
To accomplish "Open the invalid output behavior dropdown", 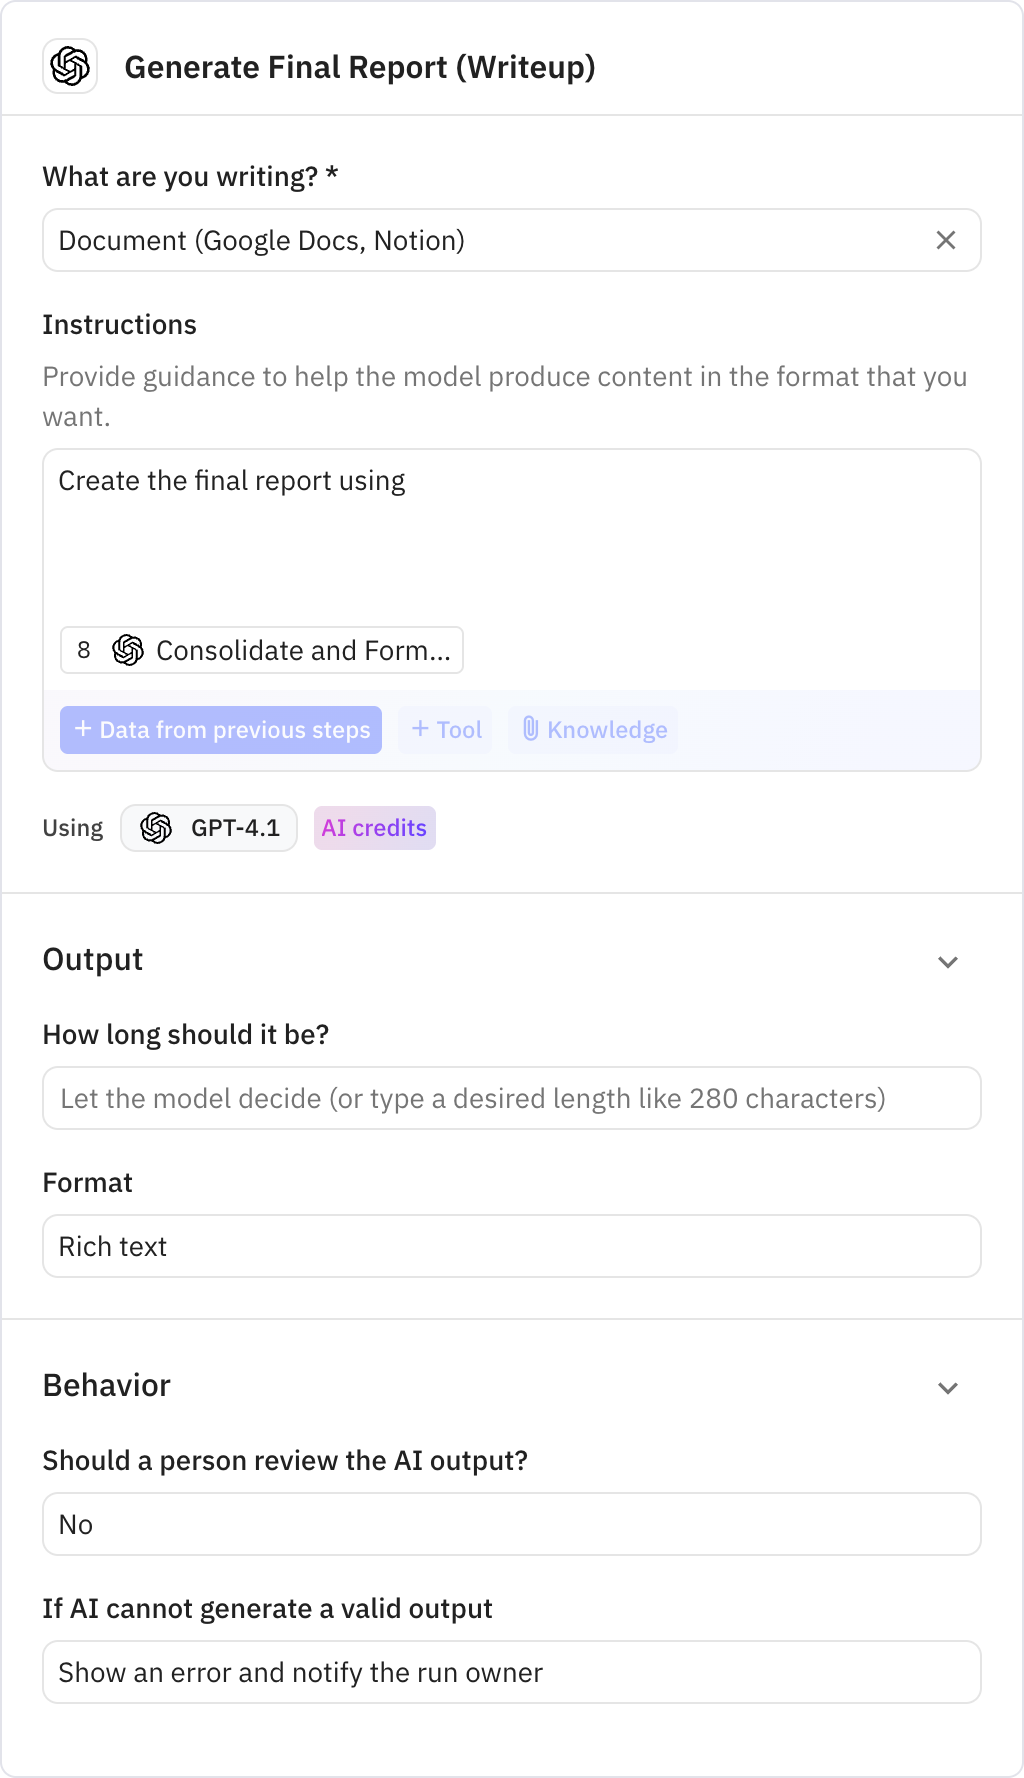I will tap(511, 1672).
